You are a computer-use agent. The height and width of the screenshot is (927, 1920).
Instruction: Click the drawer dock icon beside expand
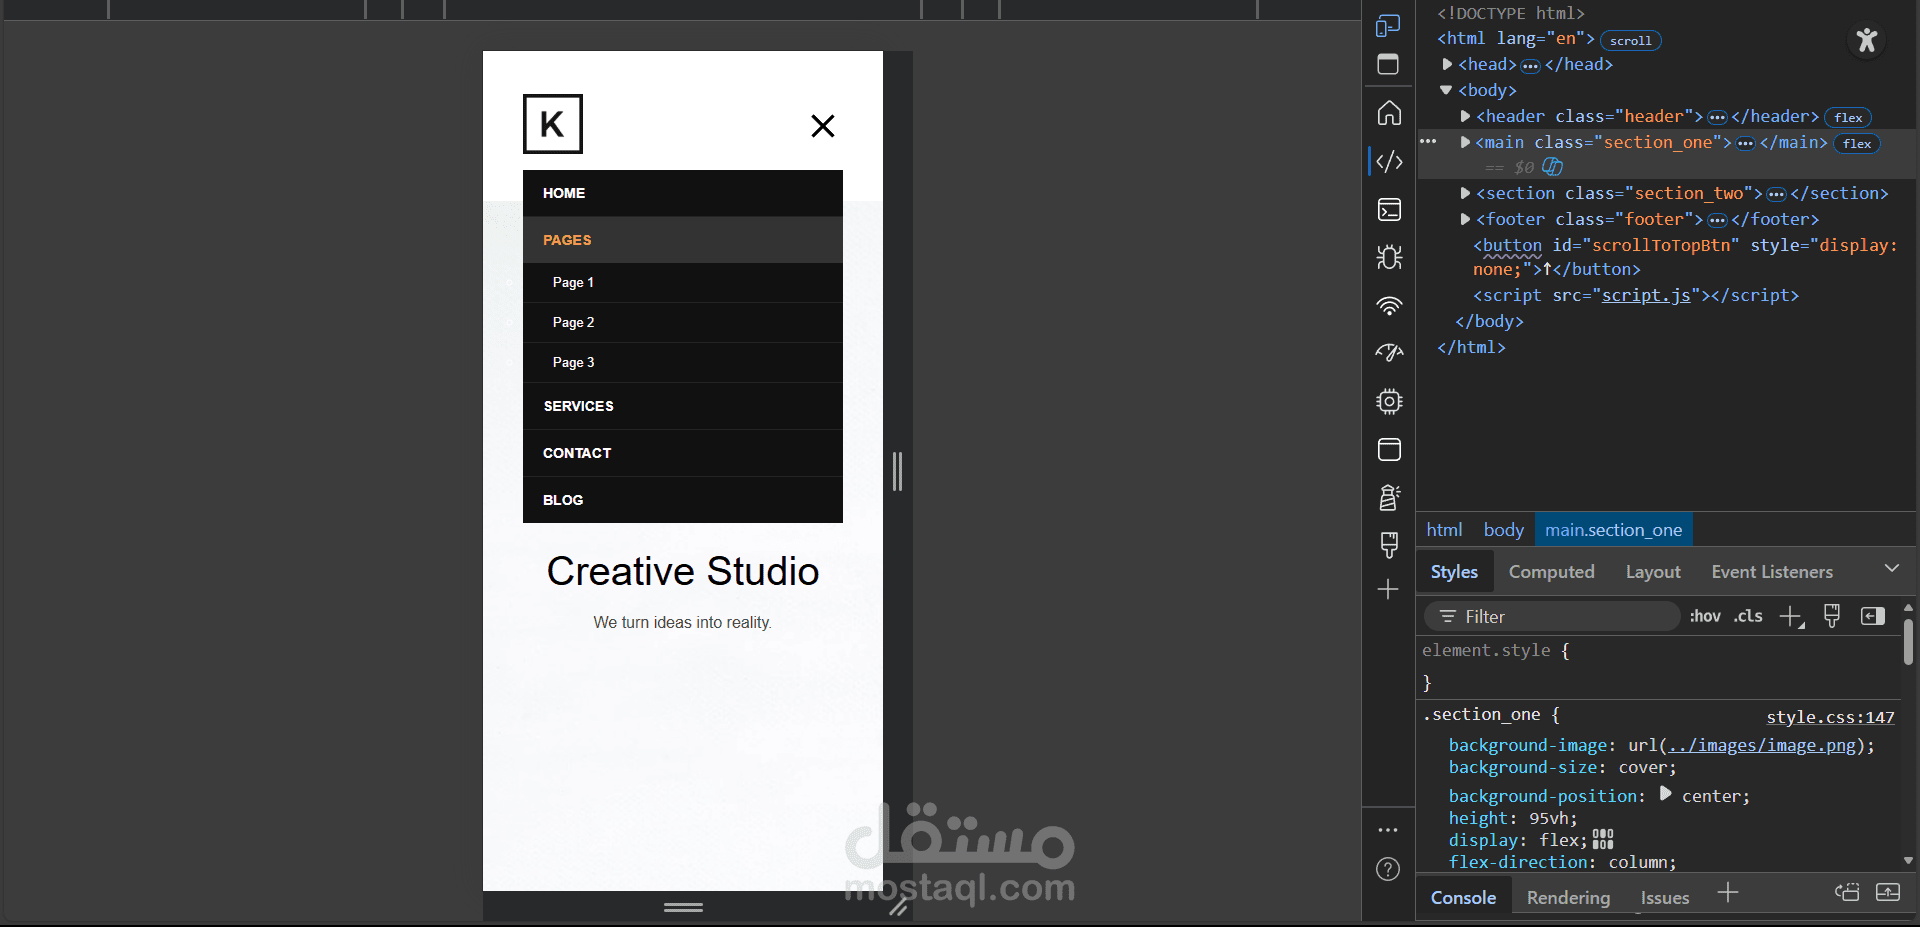pyautogui.click(x=1847, y=892)
